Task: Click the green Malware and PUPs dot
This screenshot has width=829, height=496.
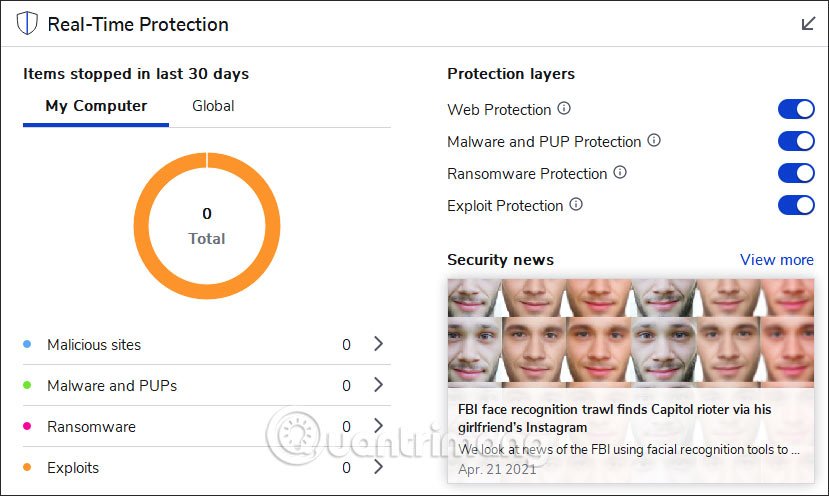Action: [x=27, y=386]
